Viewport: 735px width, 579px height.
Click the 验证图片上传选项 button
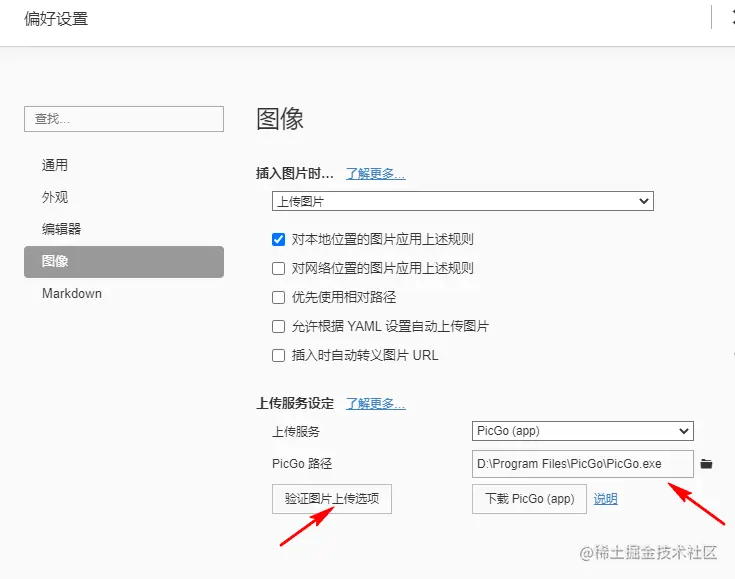332,499
